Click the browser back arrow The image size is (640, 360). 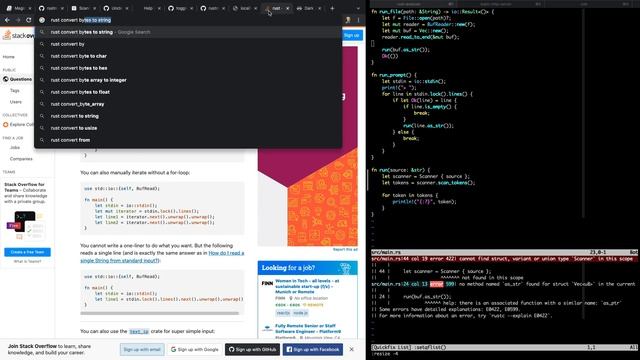(x=7, y=20)
